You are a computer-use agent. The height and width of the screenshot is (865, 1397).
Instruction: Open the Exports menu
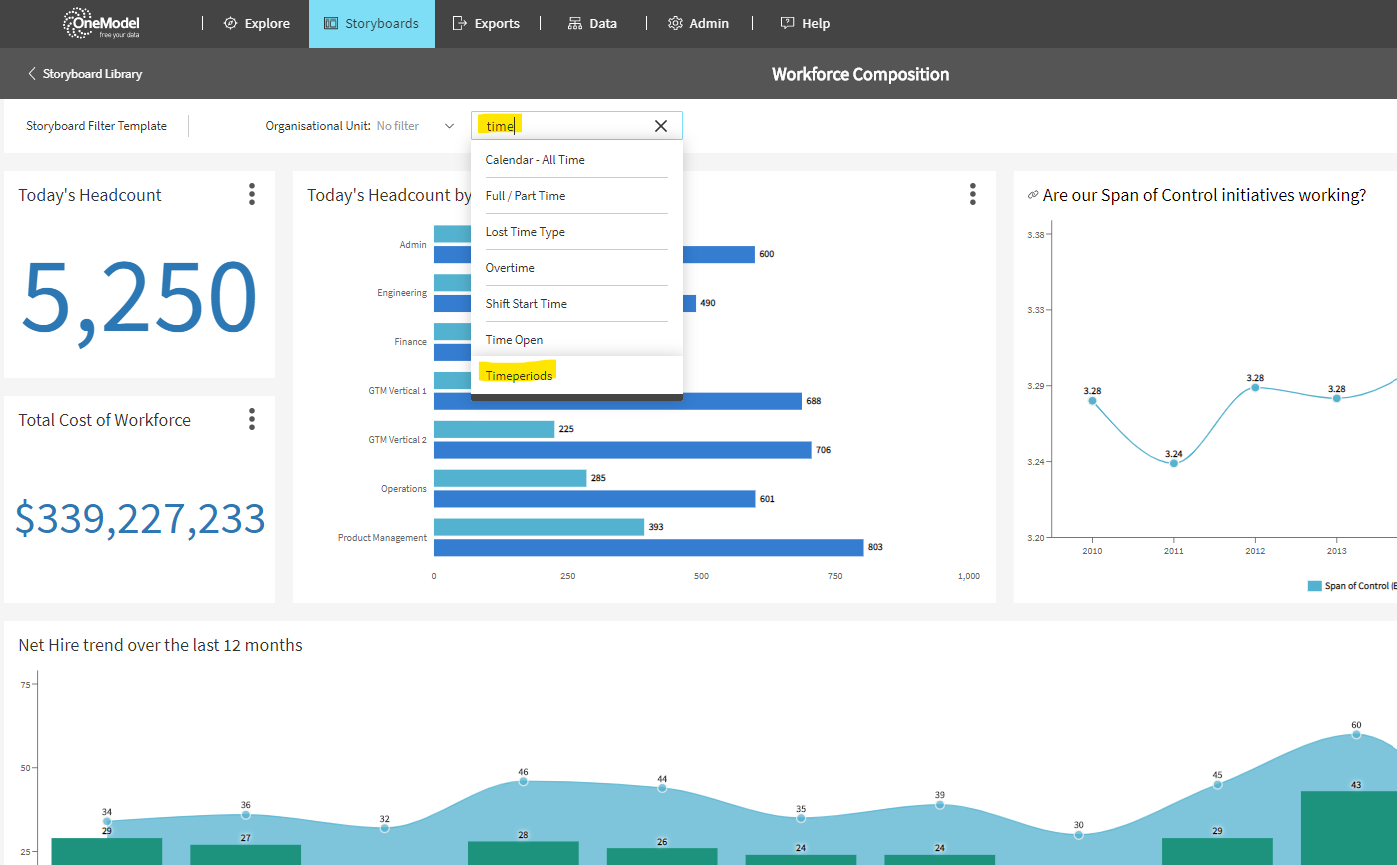coord(486,23)
